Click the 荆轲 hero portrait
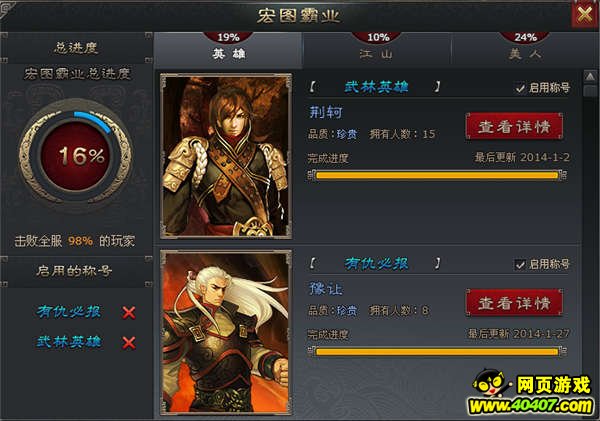Screen dimensions: 600x421 tap(226, 156)
